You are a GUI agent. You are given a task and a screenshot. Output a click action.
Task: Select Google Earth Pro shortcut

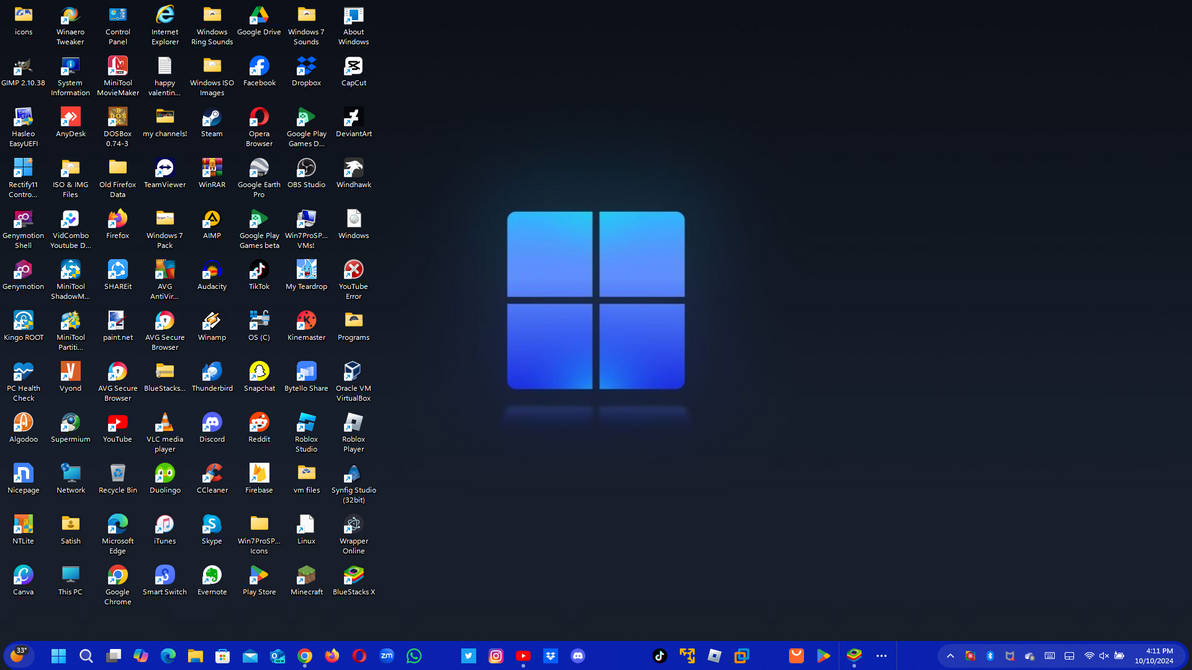(259, 178)
